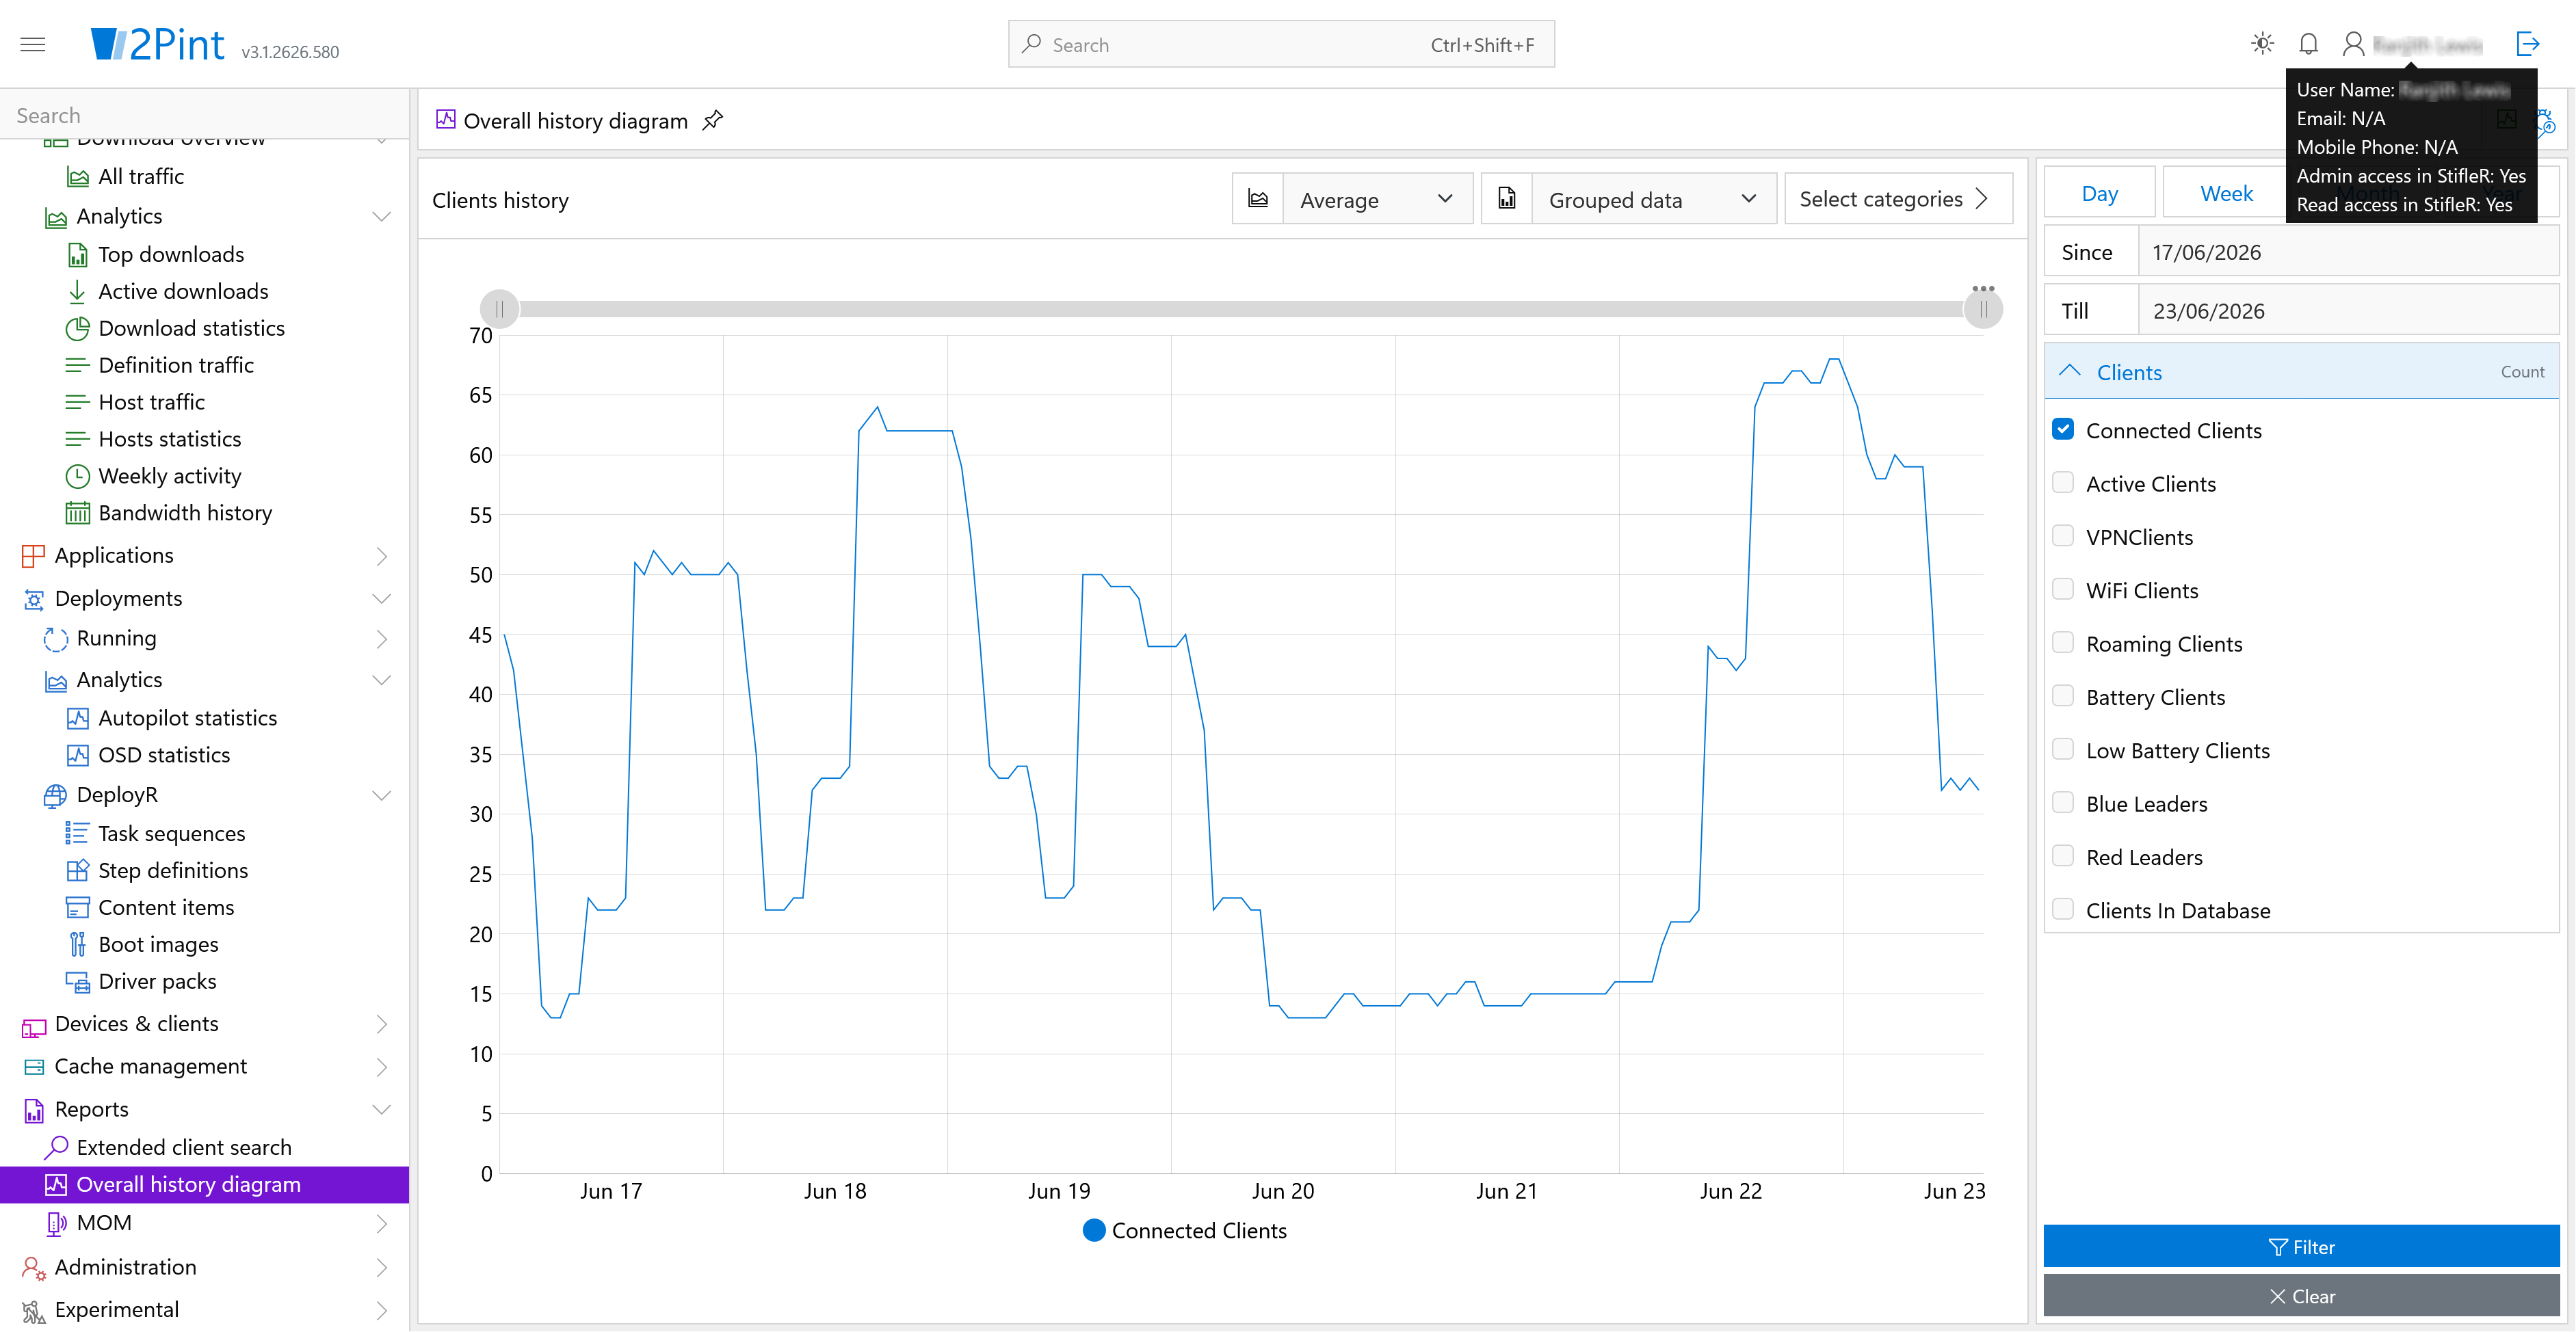Select Overall history diagram in sidebar
2576x1332 pixels.
(x=204, y=1185)
